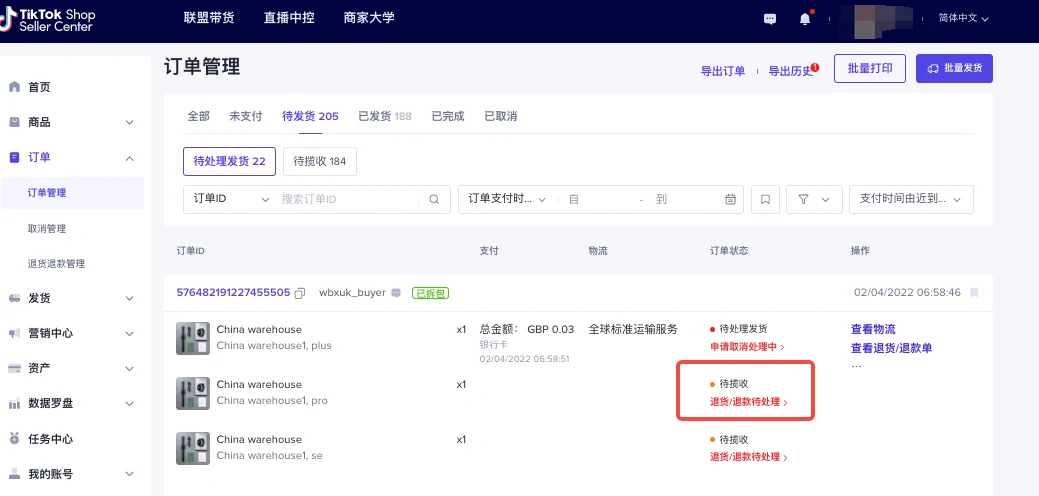
Task: Open the 订单ID search type dropdown
Action: 230,199
